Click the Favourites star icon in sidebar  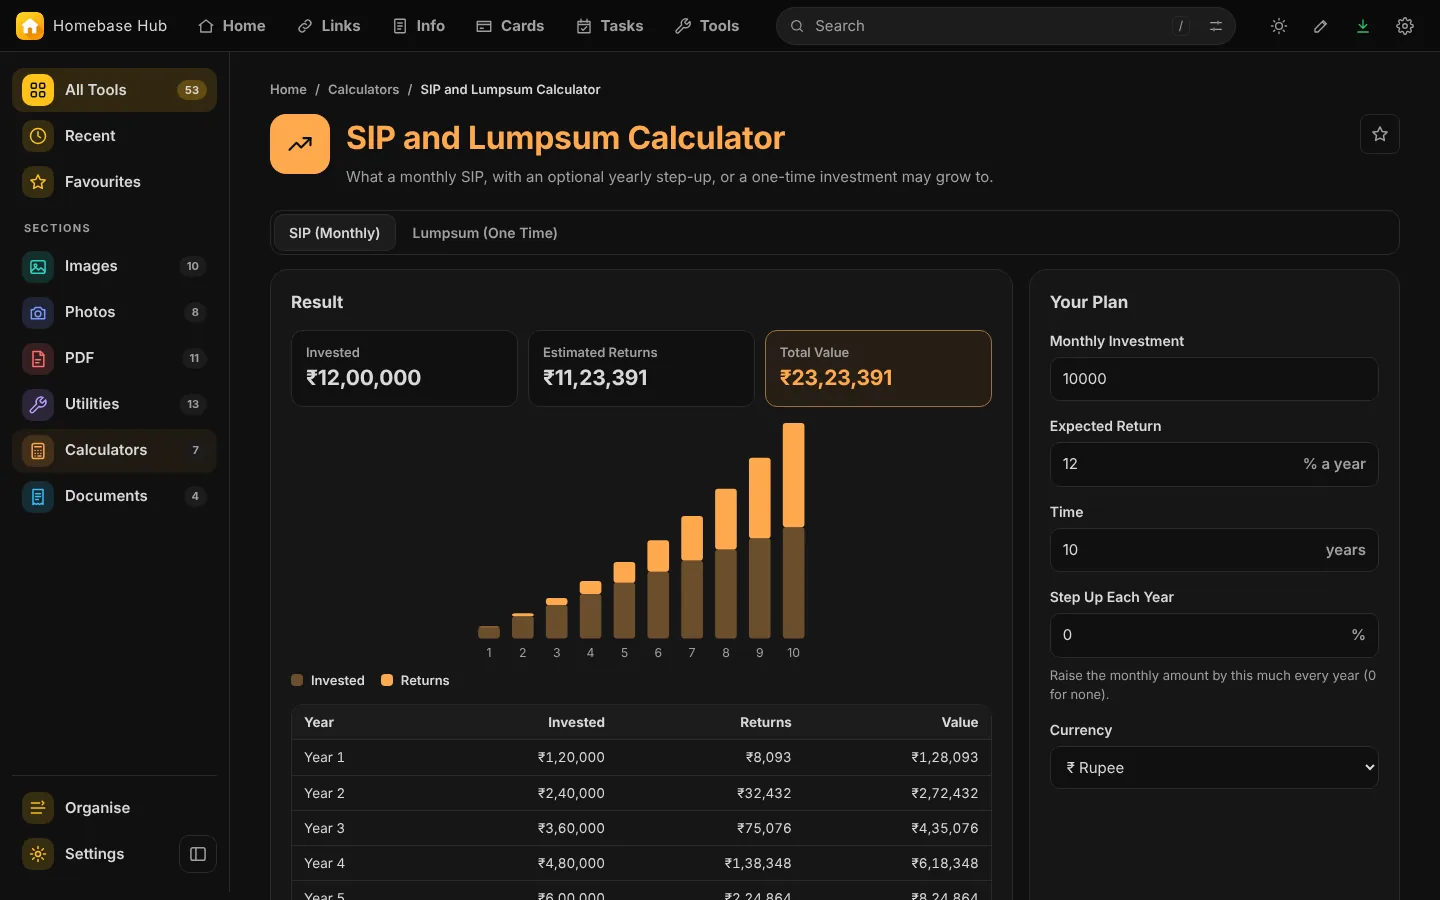(38, 182)
